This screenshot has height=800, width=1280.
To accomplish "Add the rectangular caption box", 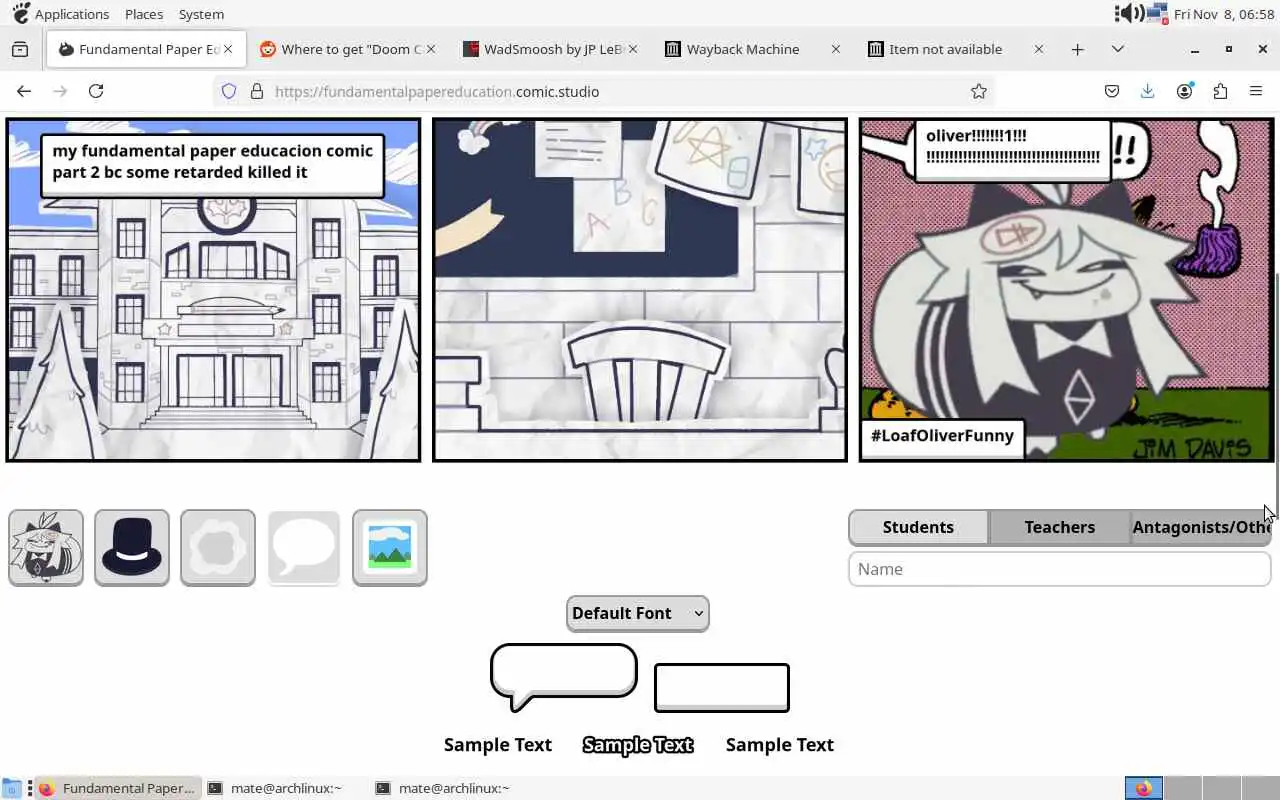I will coord(722,688).
